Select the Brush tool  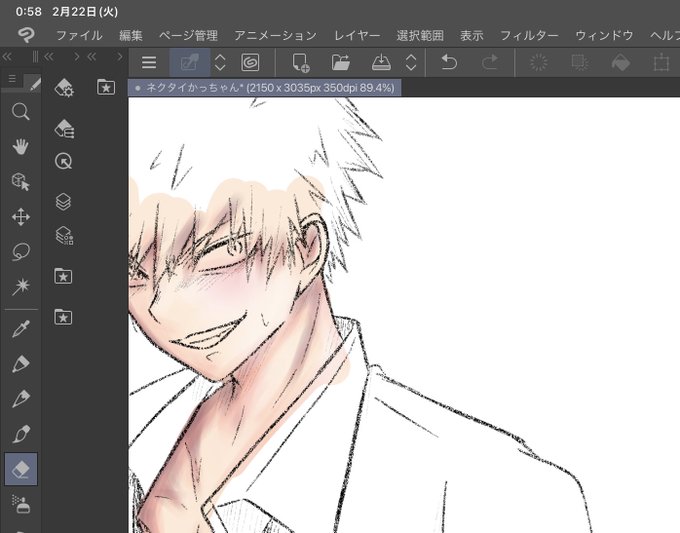coord(21,434)
